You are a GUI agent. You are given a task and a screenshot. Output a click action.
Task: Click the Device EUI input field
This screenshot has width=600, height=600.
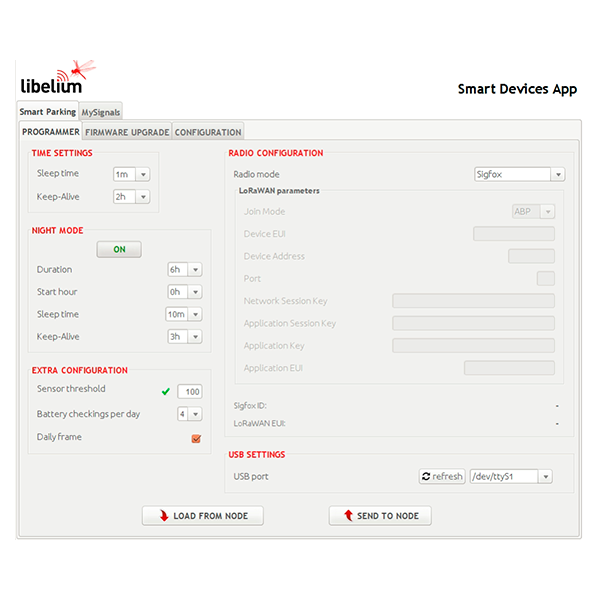514,234
